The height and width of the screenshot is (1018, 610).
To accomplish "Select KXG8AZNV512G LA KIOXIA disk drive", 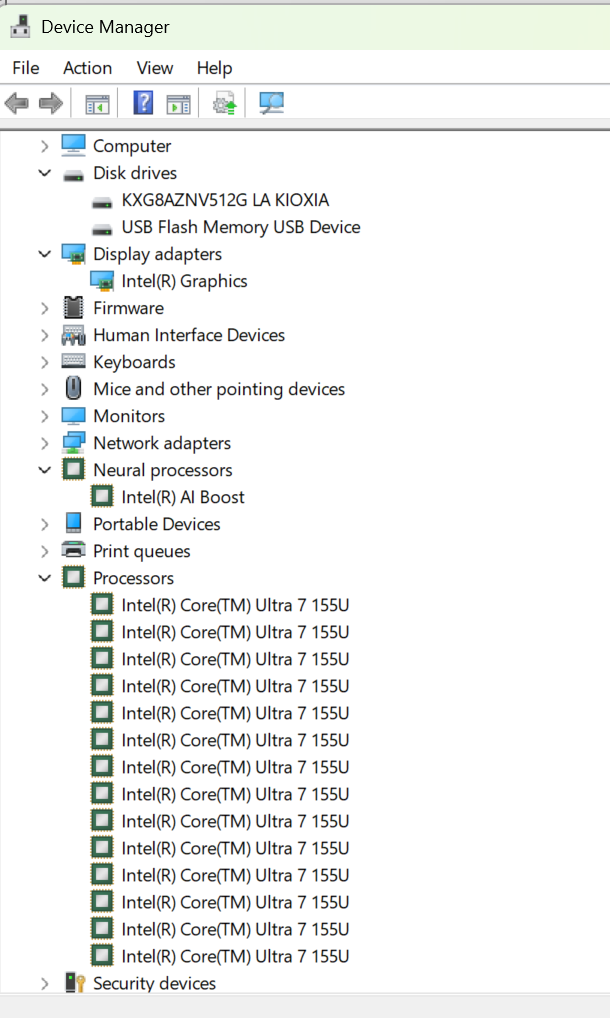I will tap(225, 200).
